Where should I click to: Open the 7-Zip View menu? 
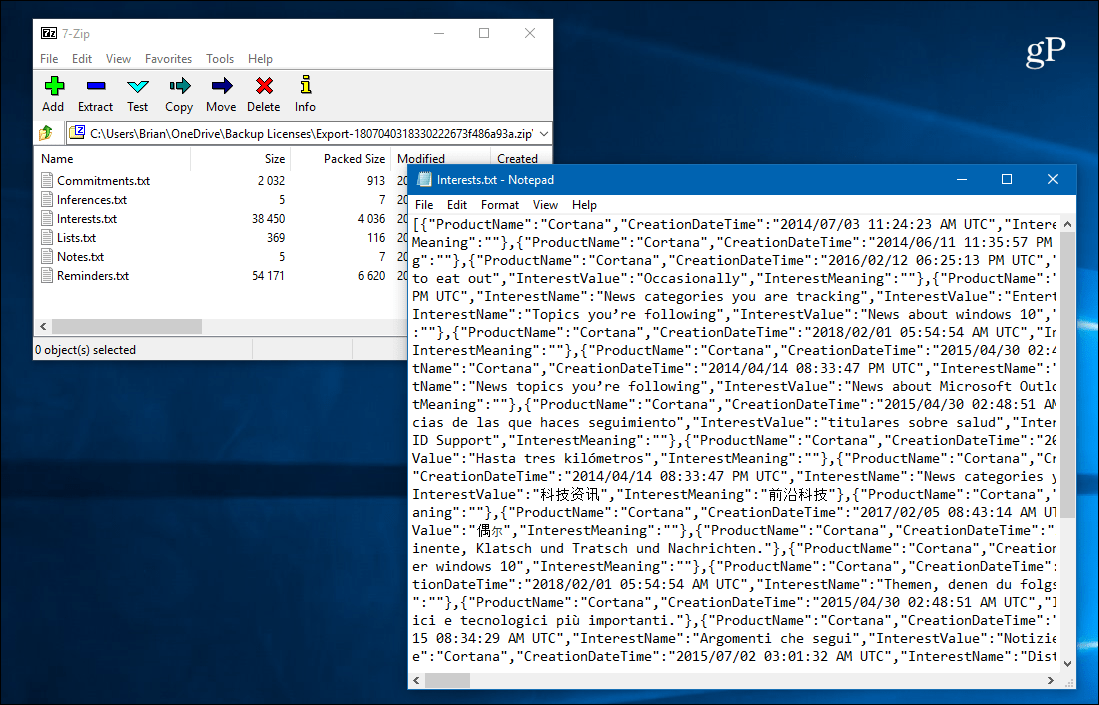118,59
